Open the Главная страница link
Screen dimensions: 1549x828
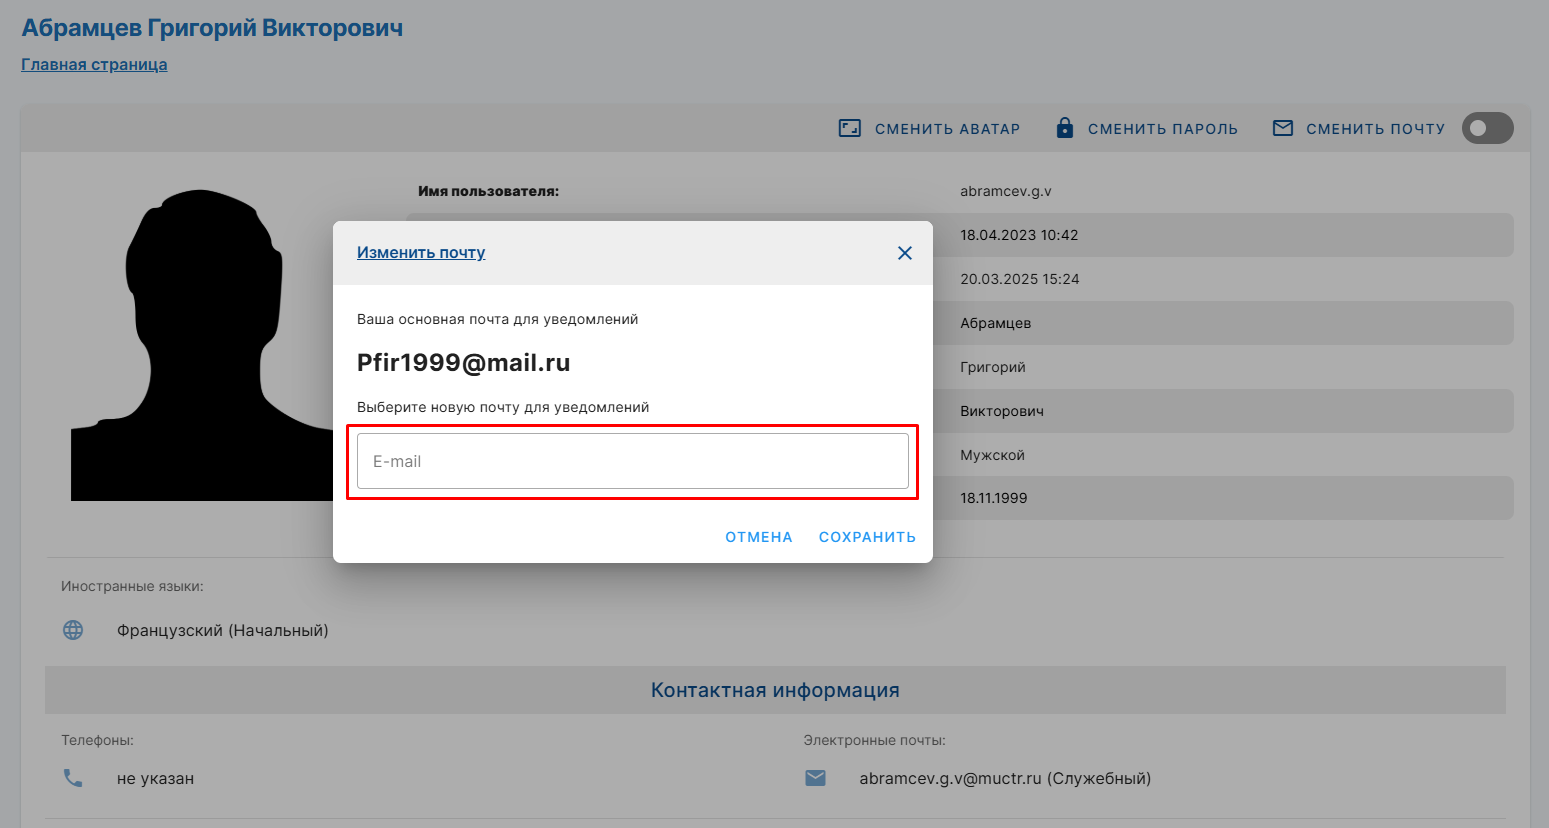94,65
